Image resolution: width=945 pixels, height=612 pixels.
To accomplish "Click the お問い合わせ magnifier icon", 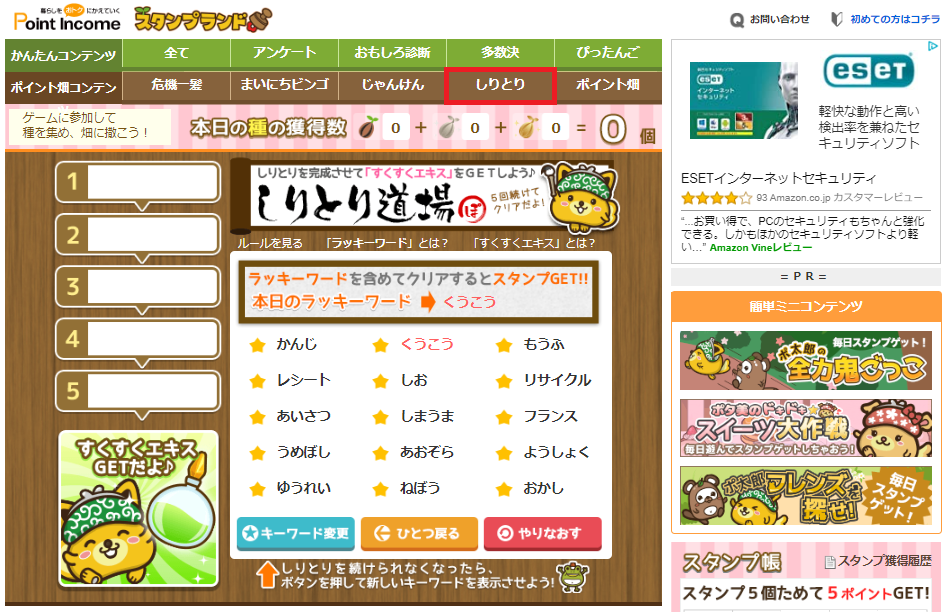I will click(736, 21).
